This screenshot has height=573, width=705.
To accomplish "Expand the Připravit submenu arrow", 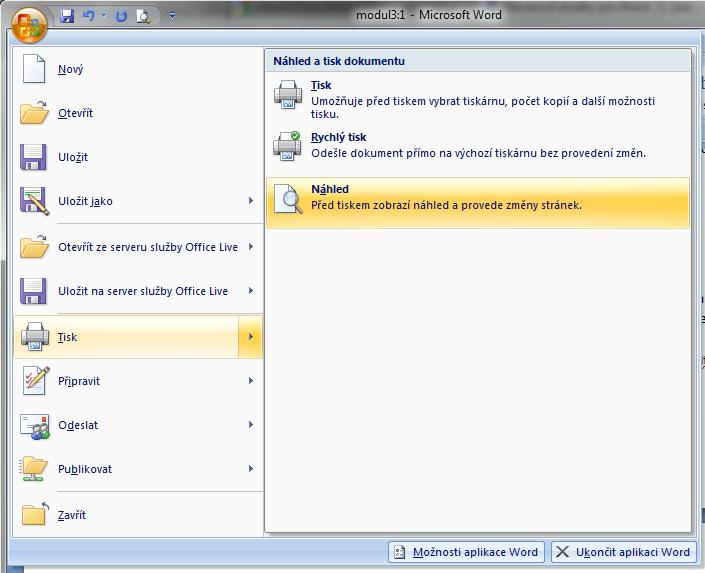I will click(x=251, y=381).
